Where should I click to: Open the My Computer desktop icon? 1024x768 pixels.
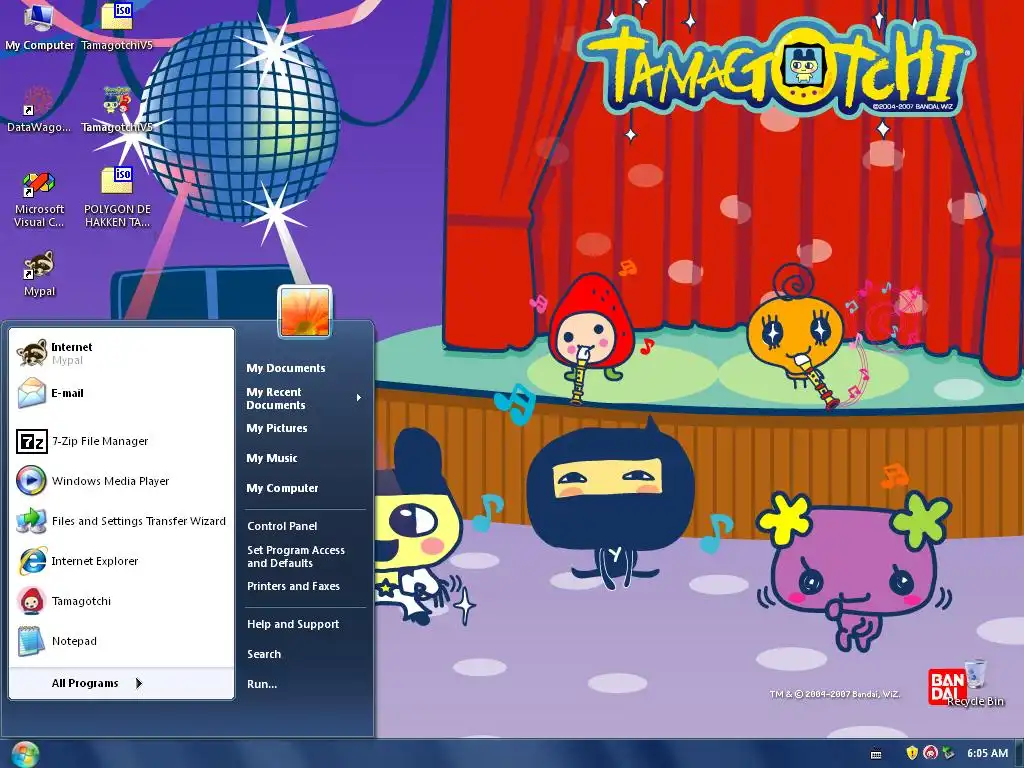point(39,26)
